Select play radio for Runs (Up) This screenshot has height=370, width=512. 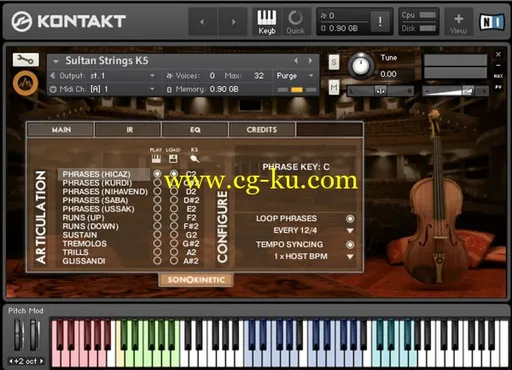(157, 217)
